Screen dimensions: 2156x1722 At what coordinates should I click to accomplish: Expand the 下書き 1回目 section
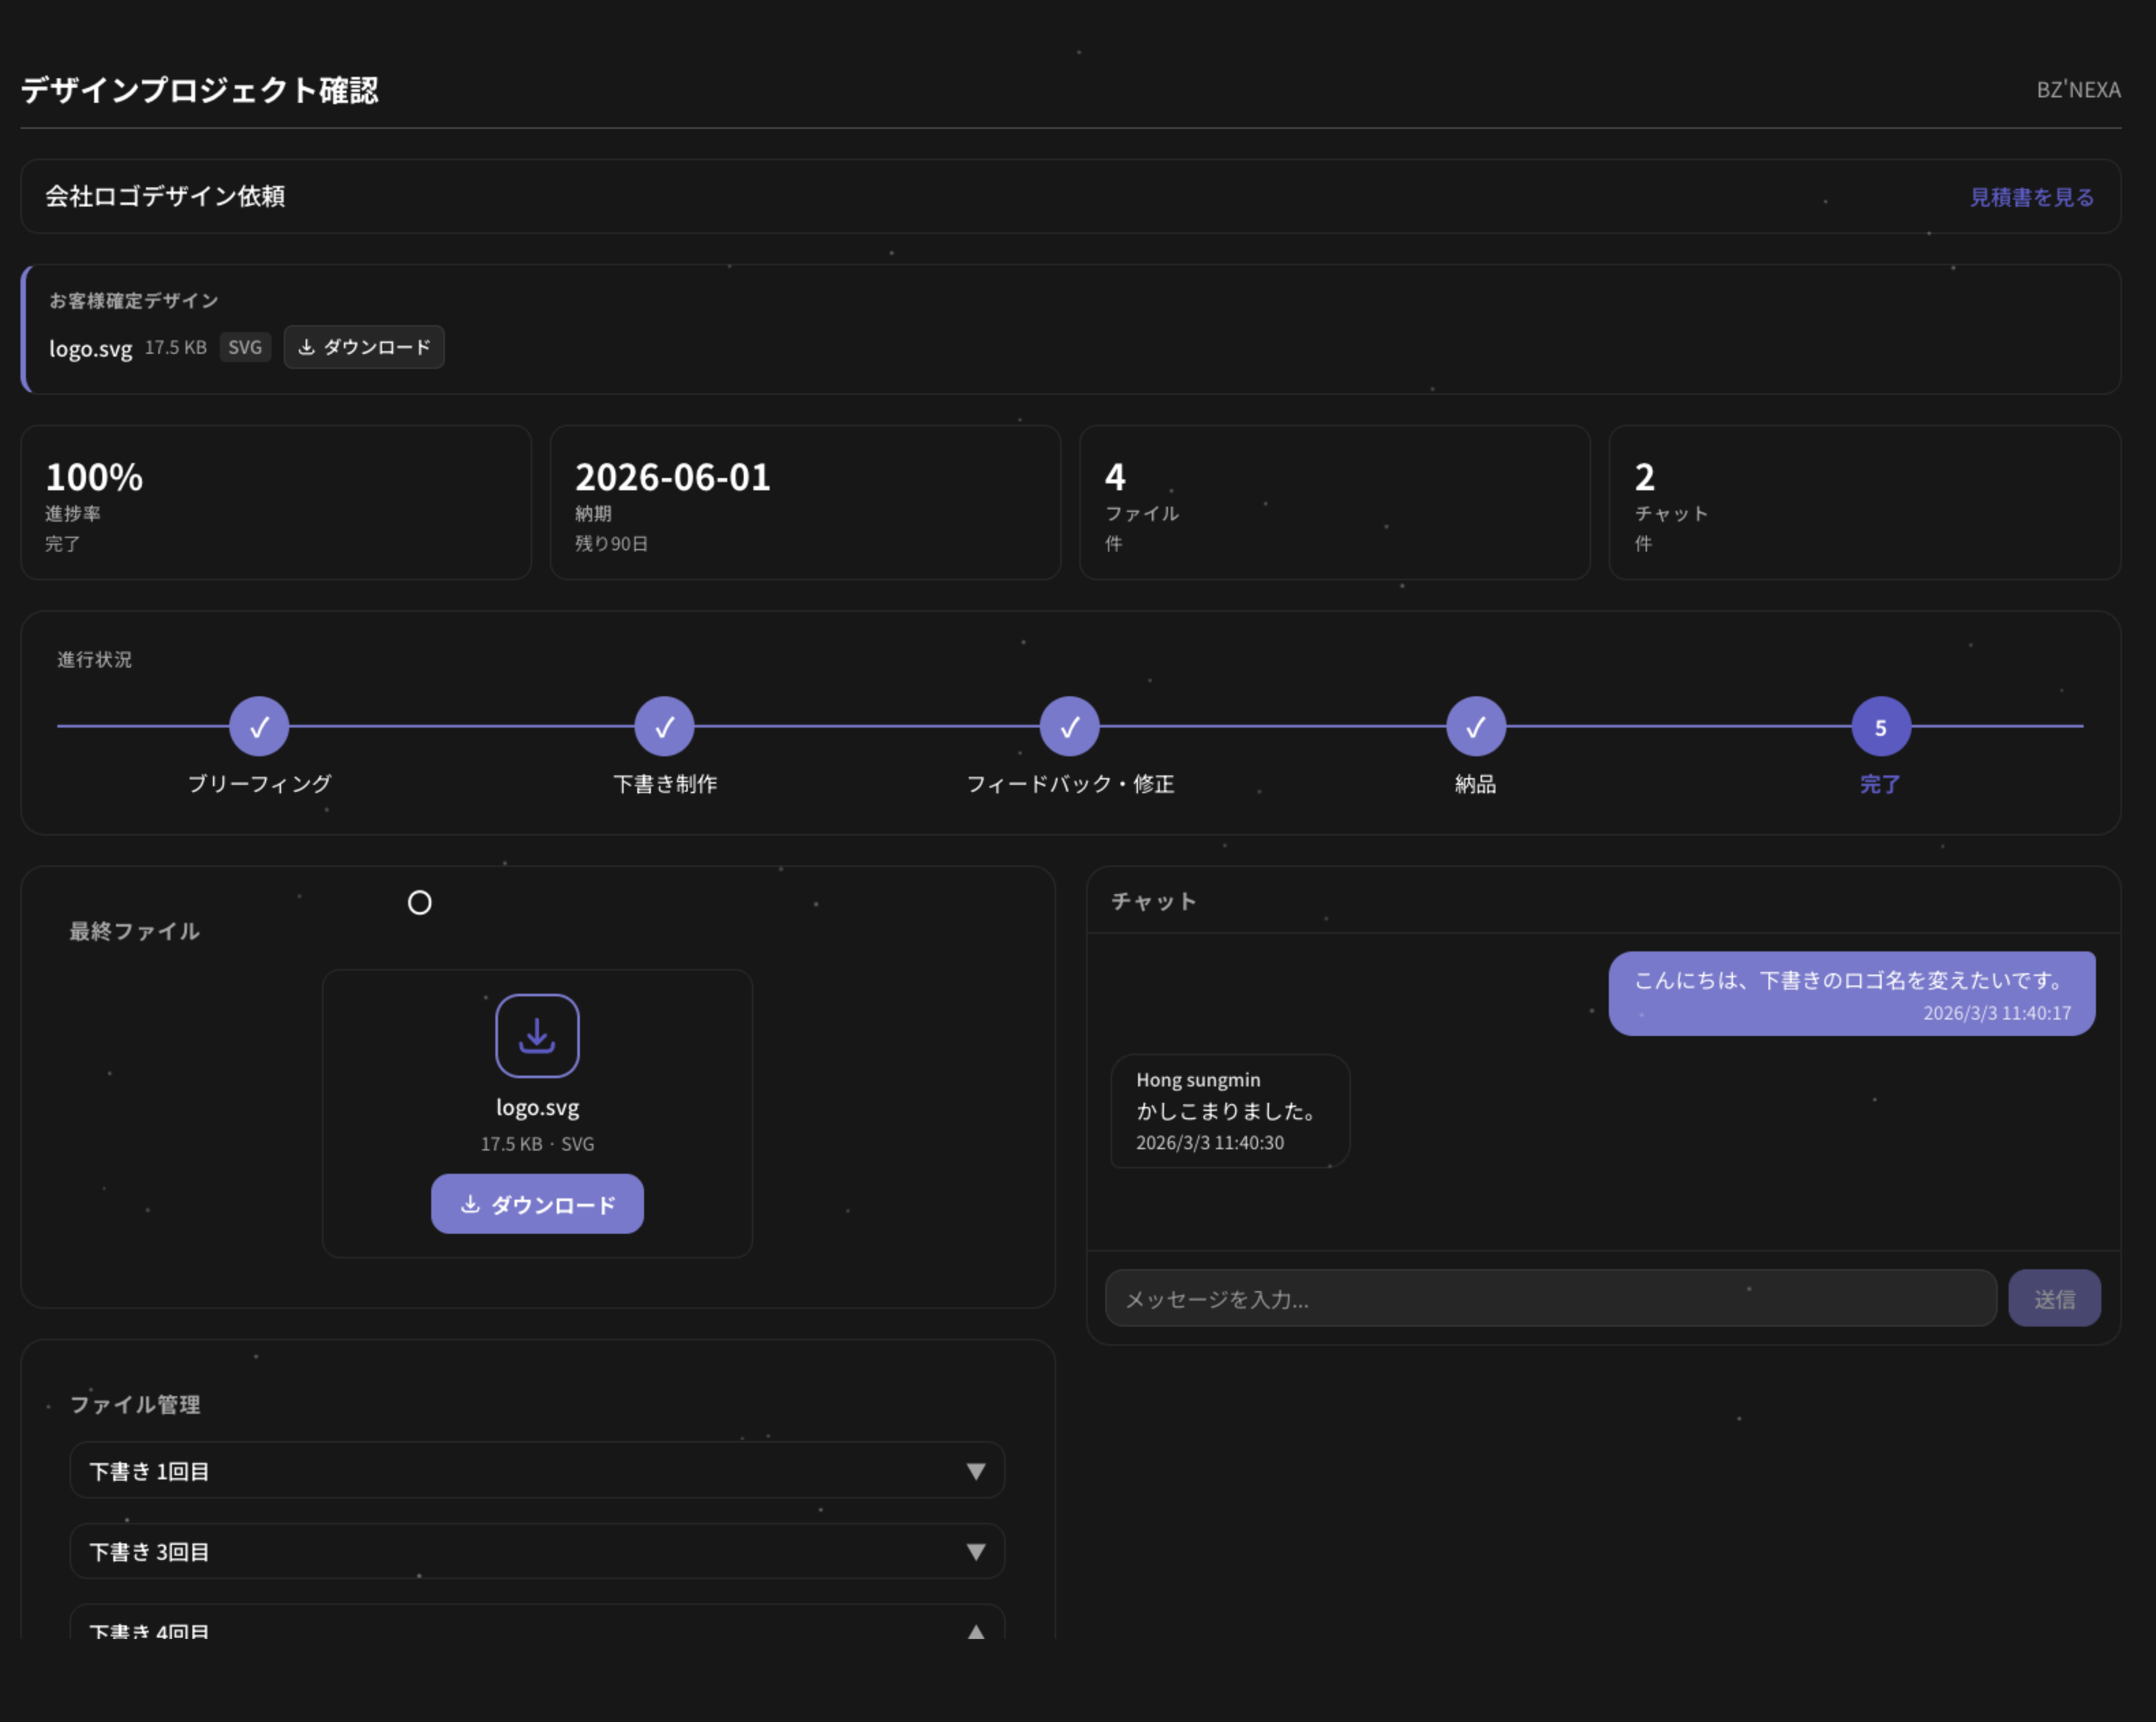pyautogui.click(x=975, y=1471)
